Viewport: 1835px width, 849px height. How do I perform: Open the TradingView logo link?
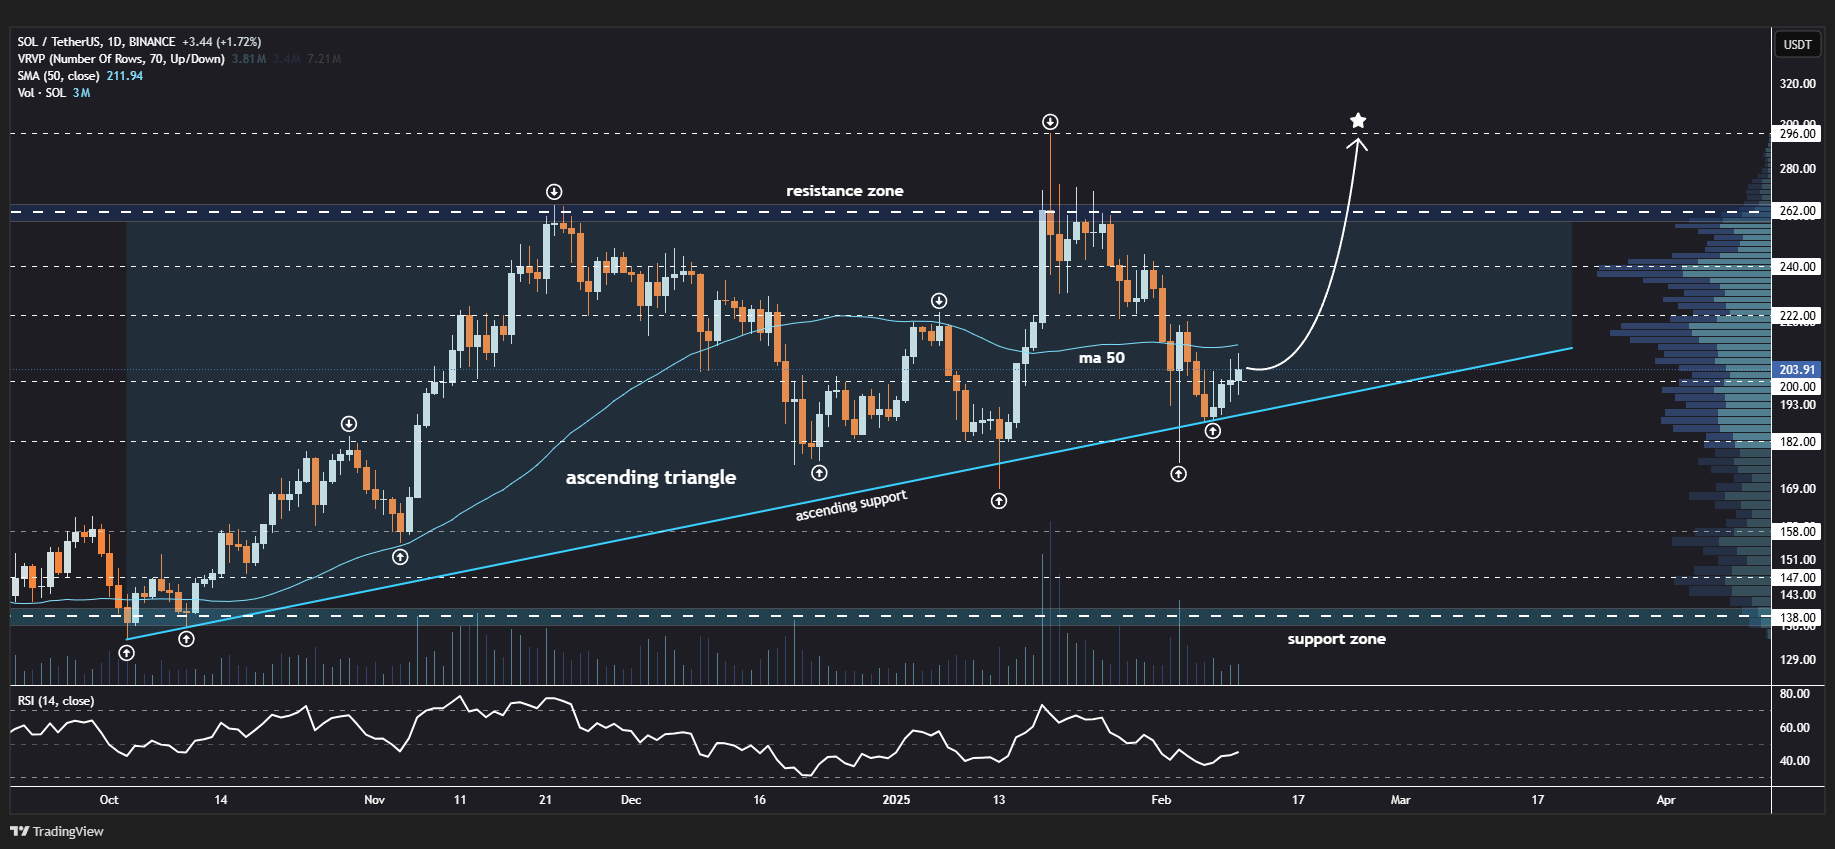click(x=57, y=831)
